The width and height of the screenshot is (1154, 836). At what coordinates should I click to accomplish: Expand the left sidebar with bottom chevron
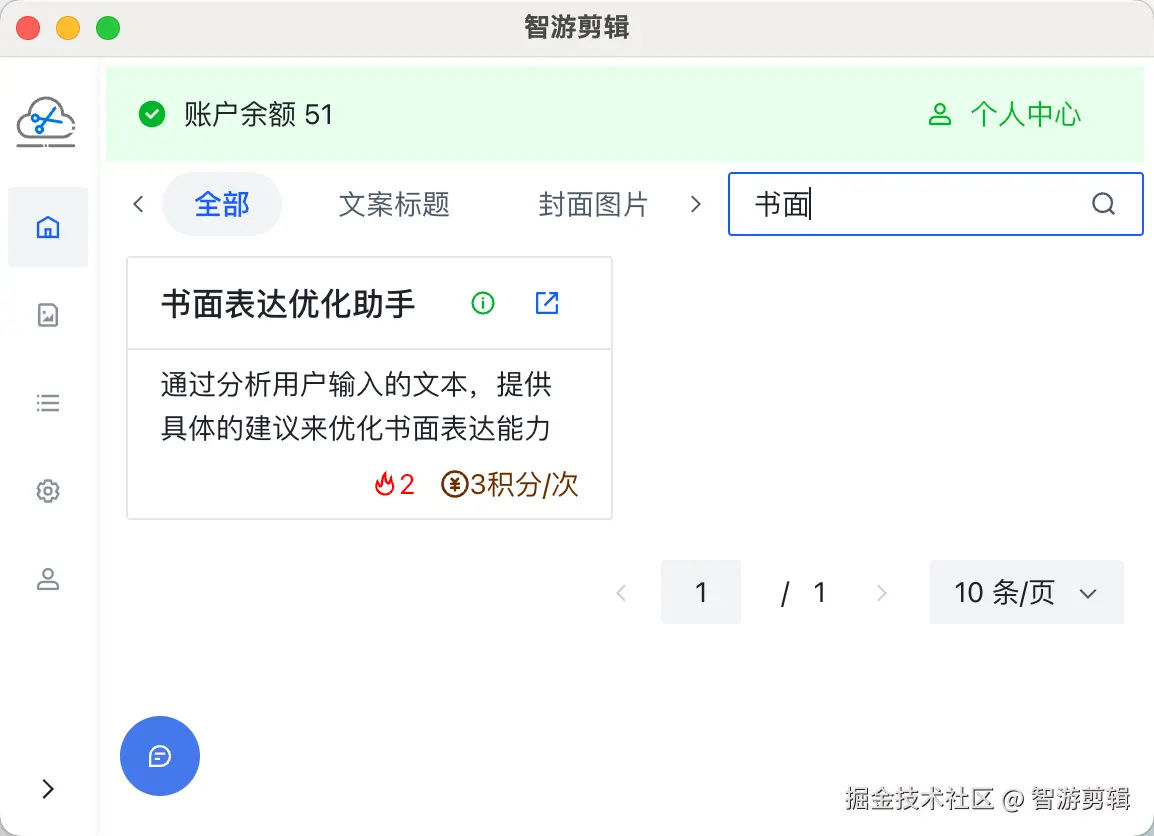(x=48, y=789)
